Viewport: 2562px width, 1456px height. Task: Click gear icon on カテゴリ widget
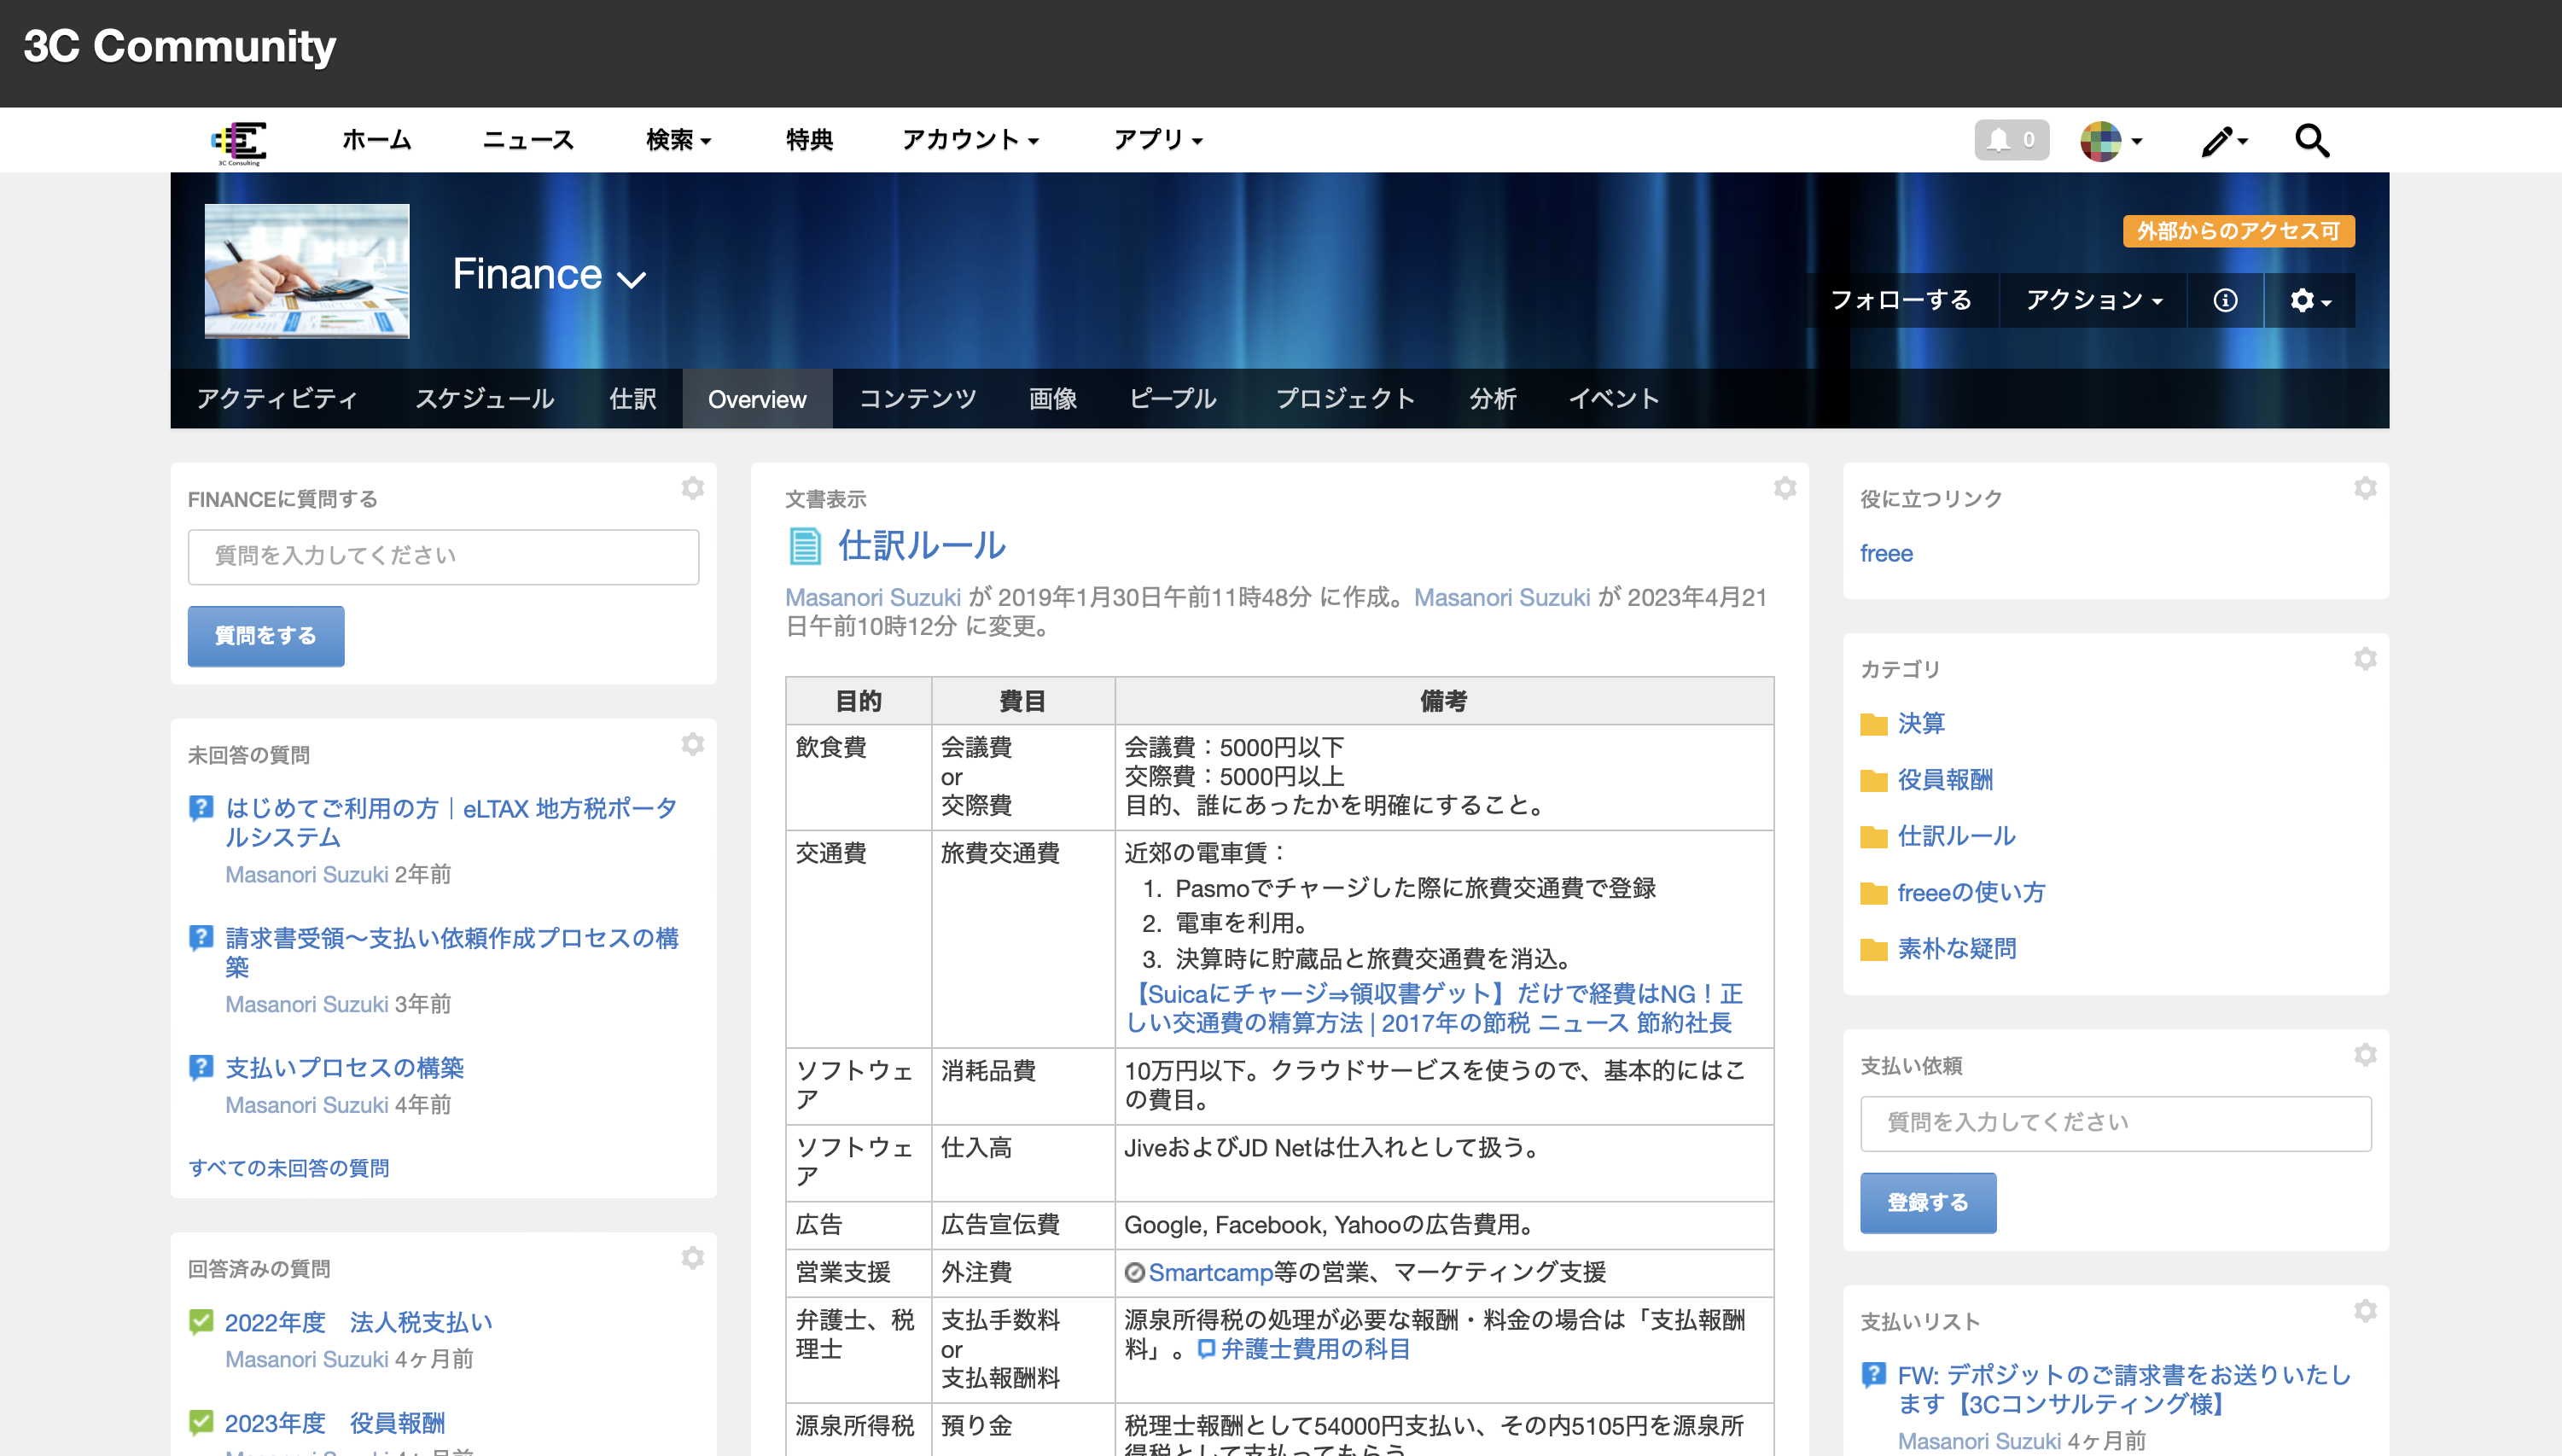2364,659
